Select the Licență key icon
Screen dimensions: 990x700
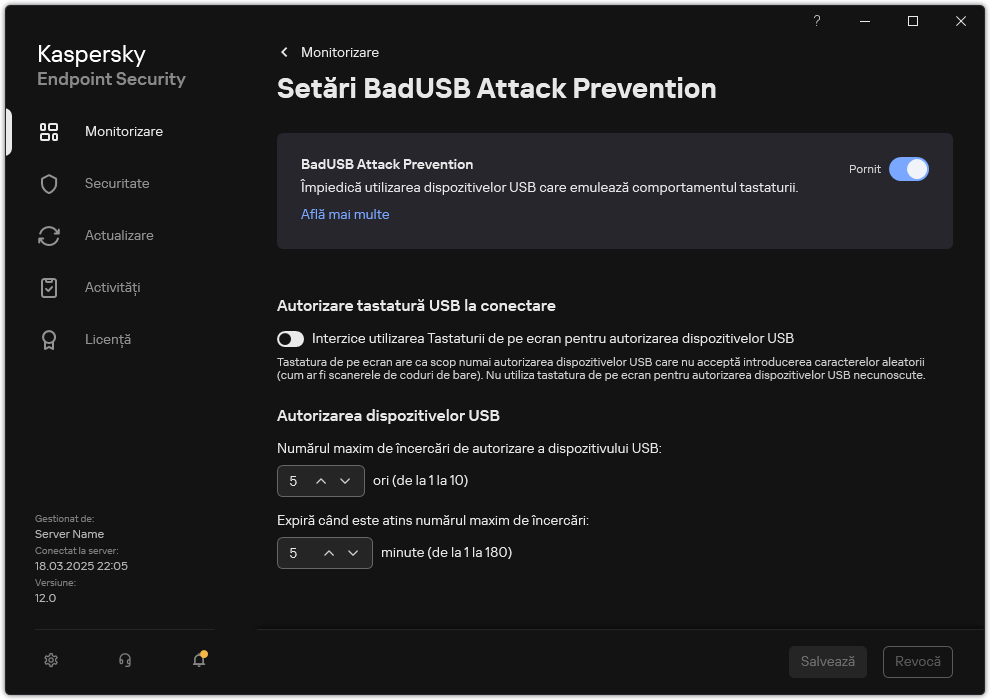click(x=49, y=339)
